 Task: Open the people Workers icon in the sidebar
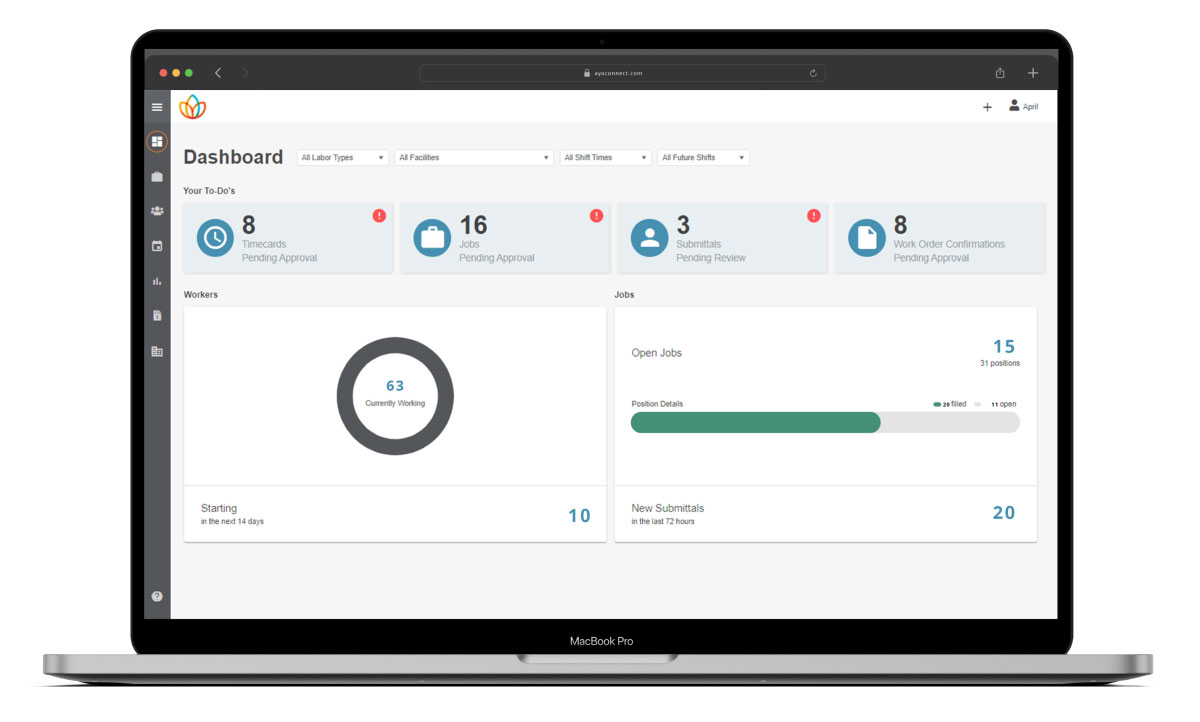(x=157, y=211)
